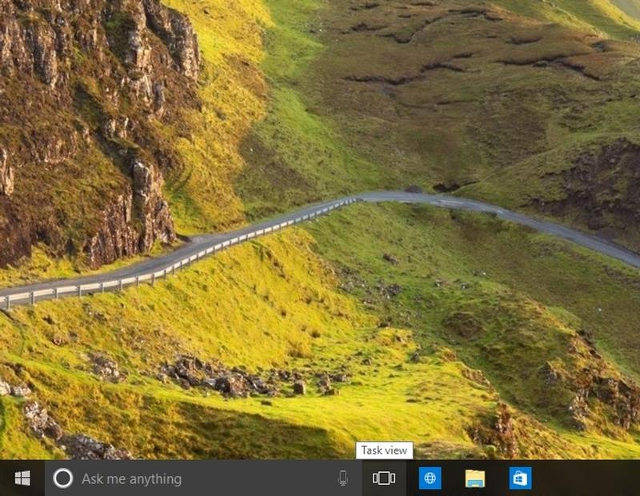Open File Explorer from the taskbar
This screenshot has width=640, height=496.
tap(475, 478)
